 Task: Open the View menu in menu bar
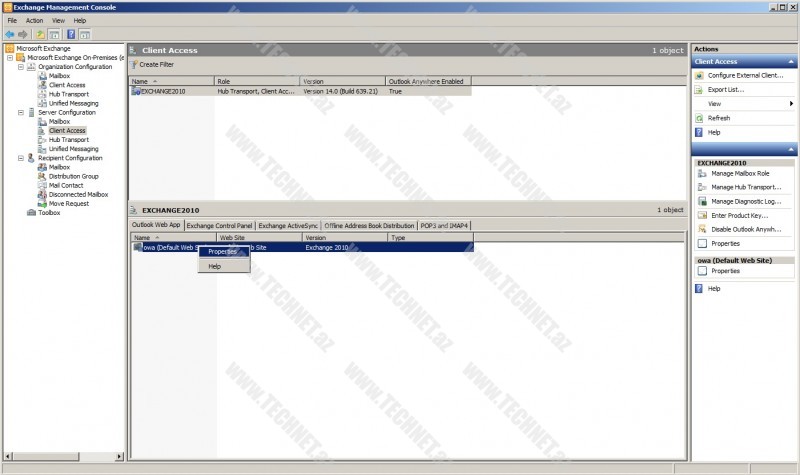pos(58,21)
